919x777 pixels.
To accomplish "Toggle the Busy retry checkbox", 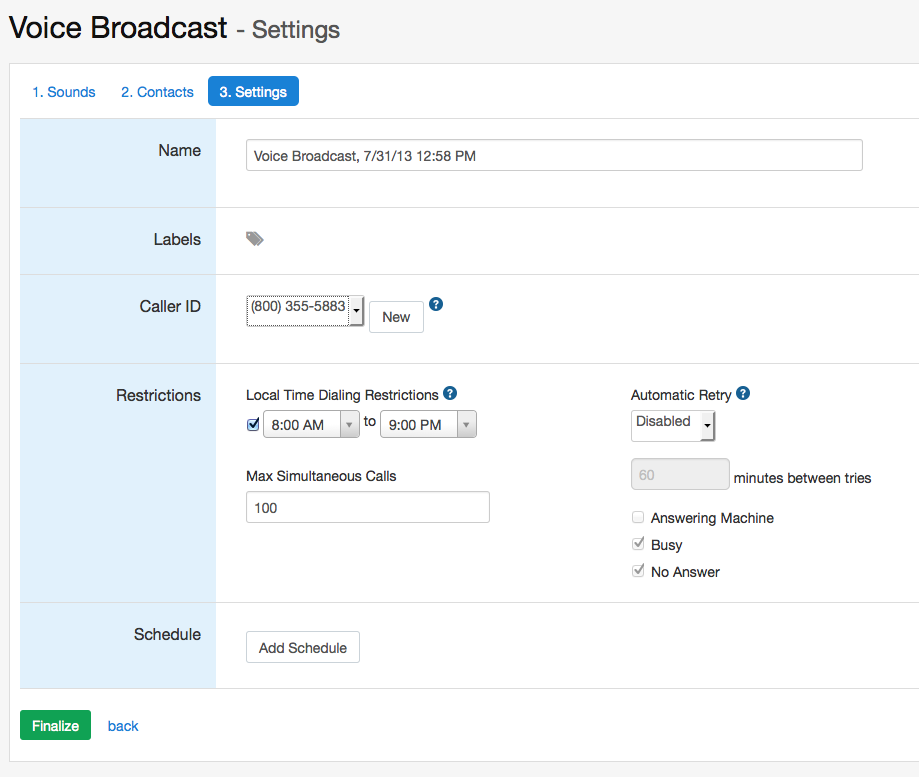I will pyautogui.click(x=638, y=544).
